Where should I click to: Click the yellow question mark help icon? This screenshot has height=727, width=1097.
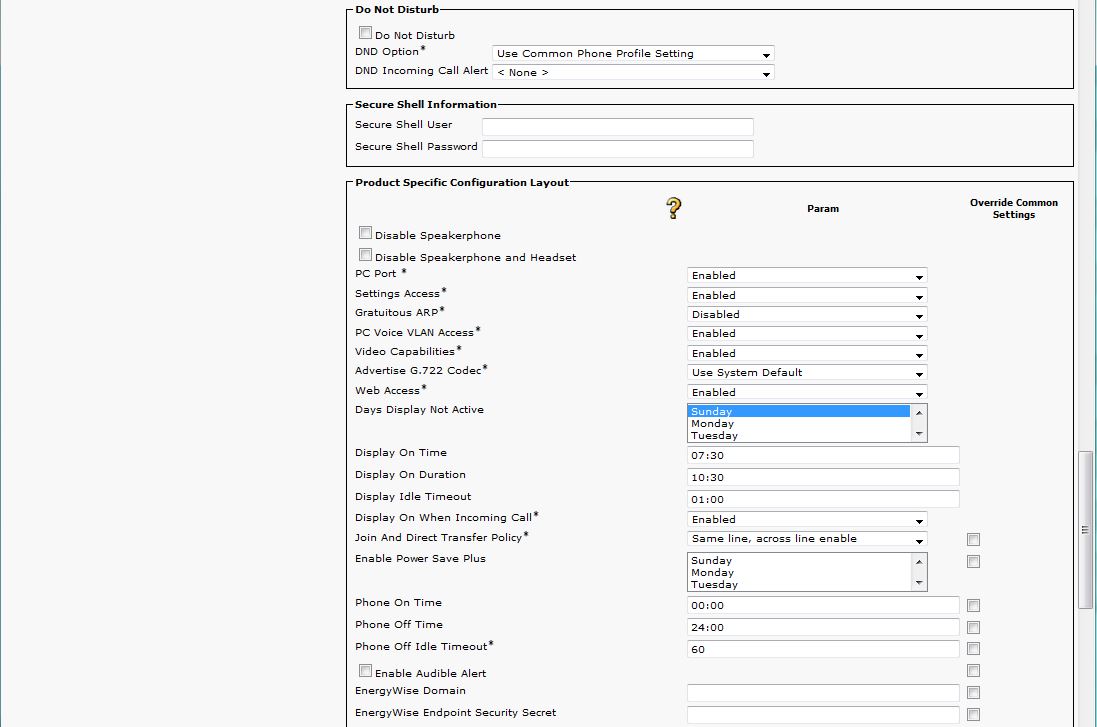(673, 207)
